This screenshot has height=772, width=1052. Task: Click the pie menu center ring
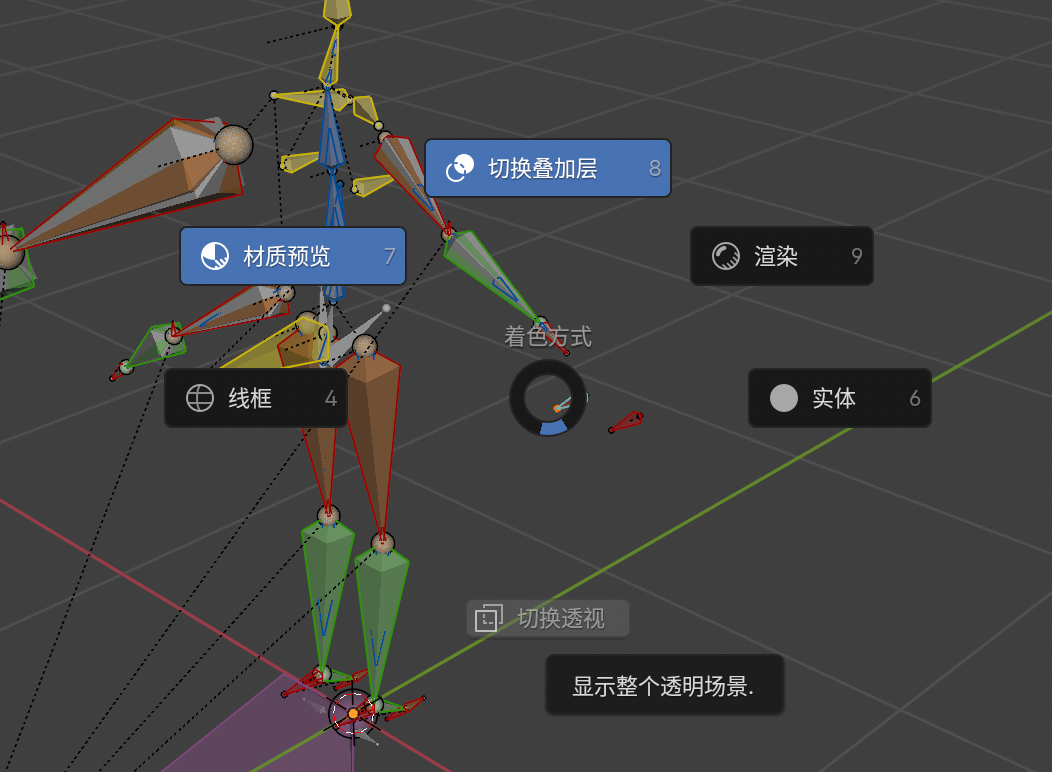[x=547, y=398]
